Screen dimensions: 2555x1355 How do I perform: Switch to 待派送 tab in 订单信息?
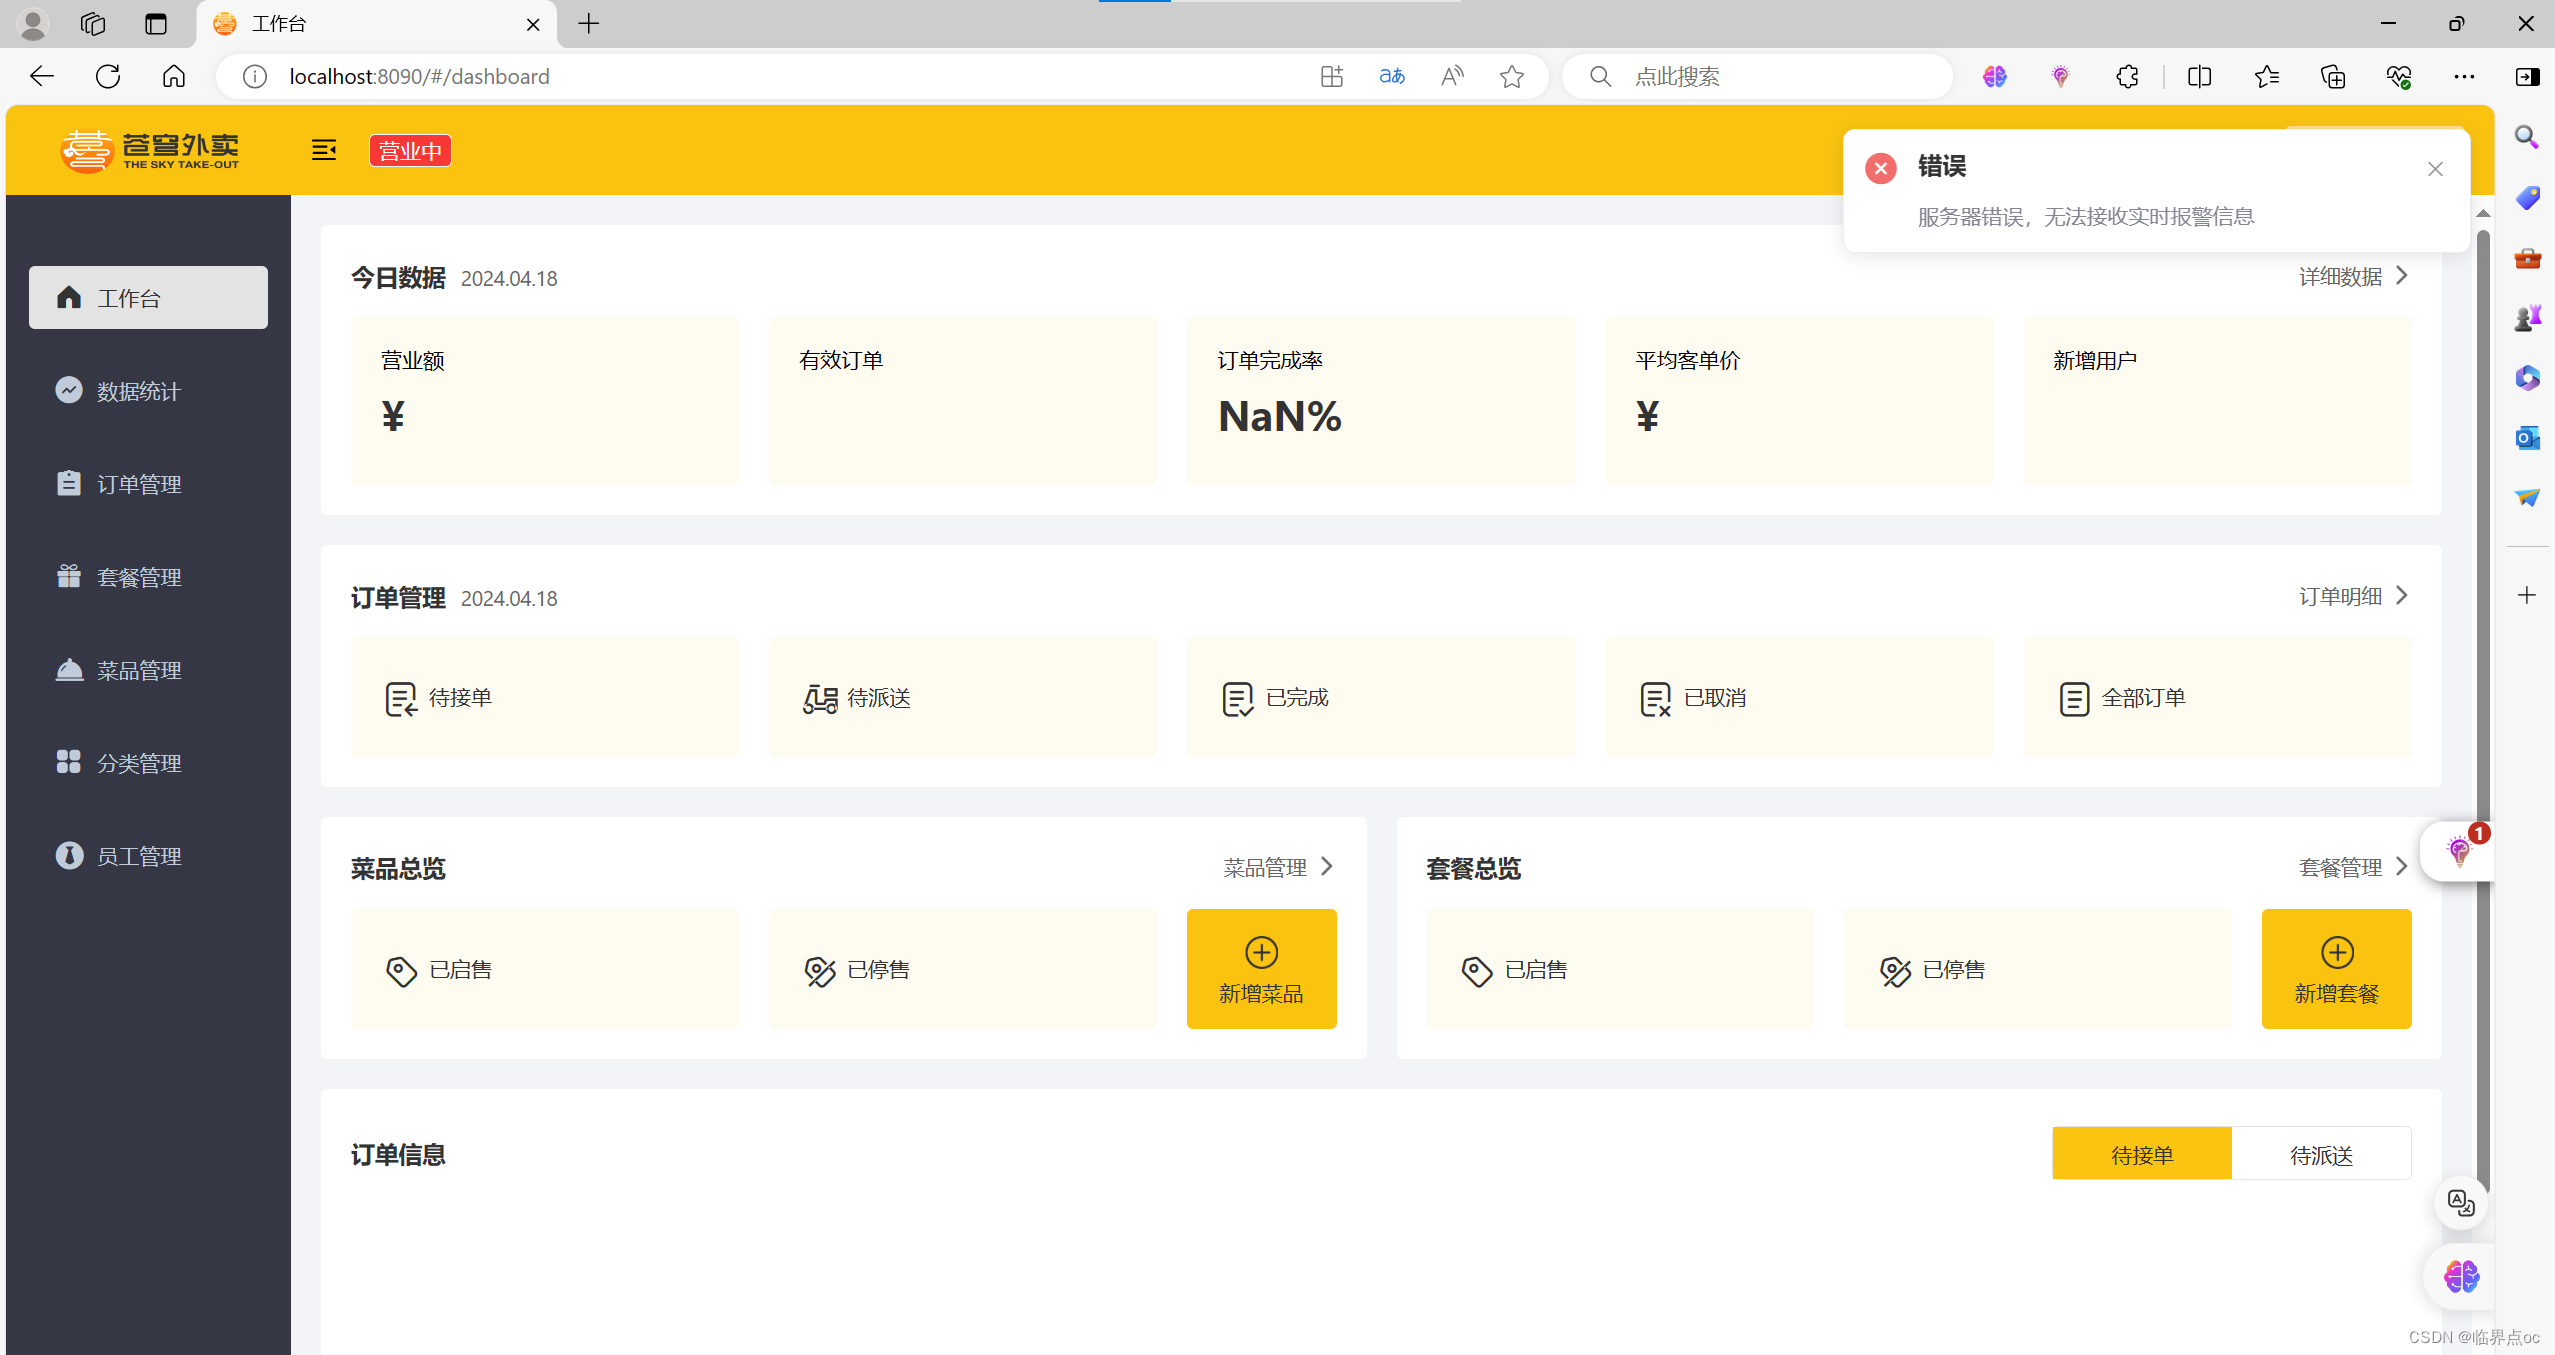(2322, 1153)
